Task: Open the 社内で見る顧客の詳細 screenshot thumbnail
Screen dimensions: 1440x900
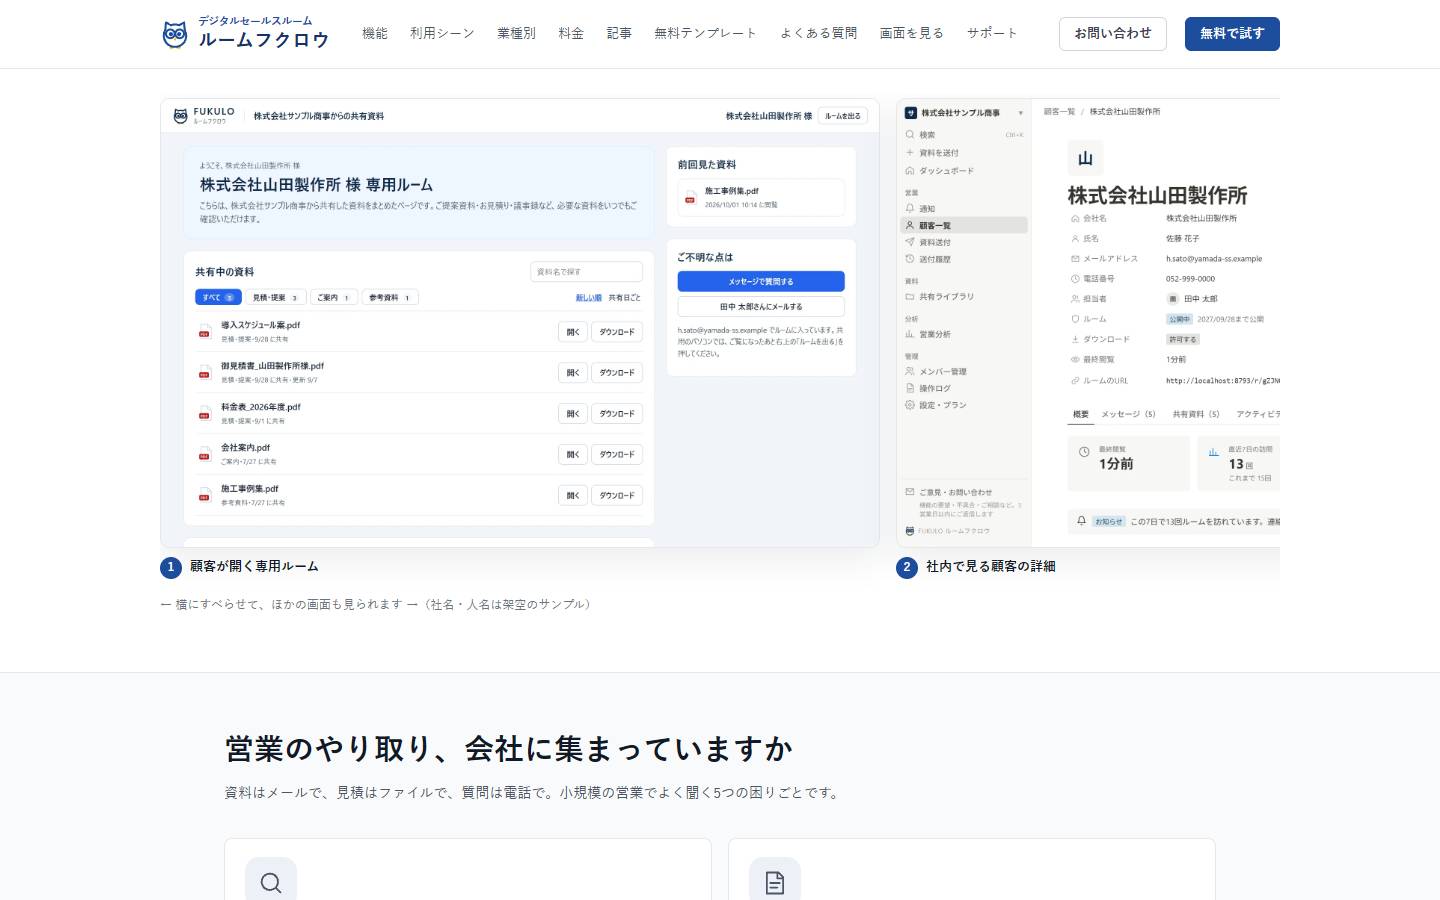Action: pos(1088,323)
